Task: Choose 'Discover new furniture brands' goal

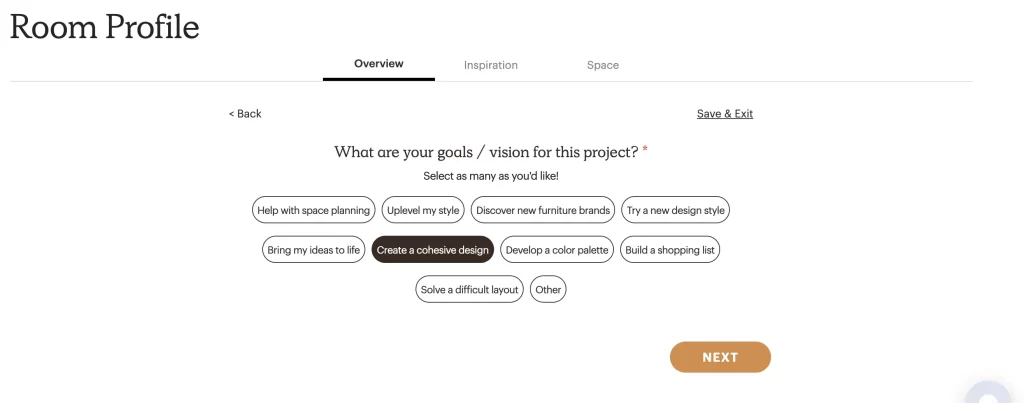Action: click(542, 210)
